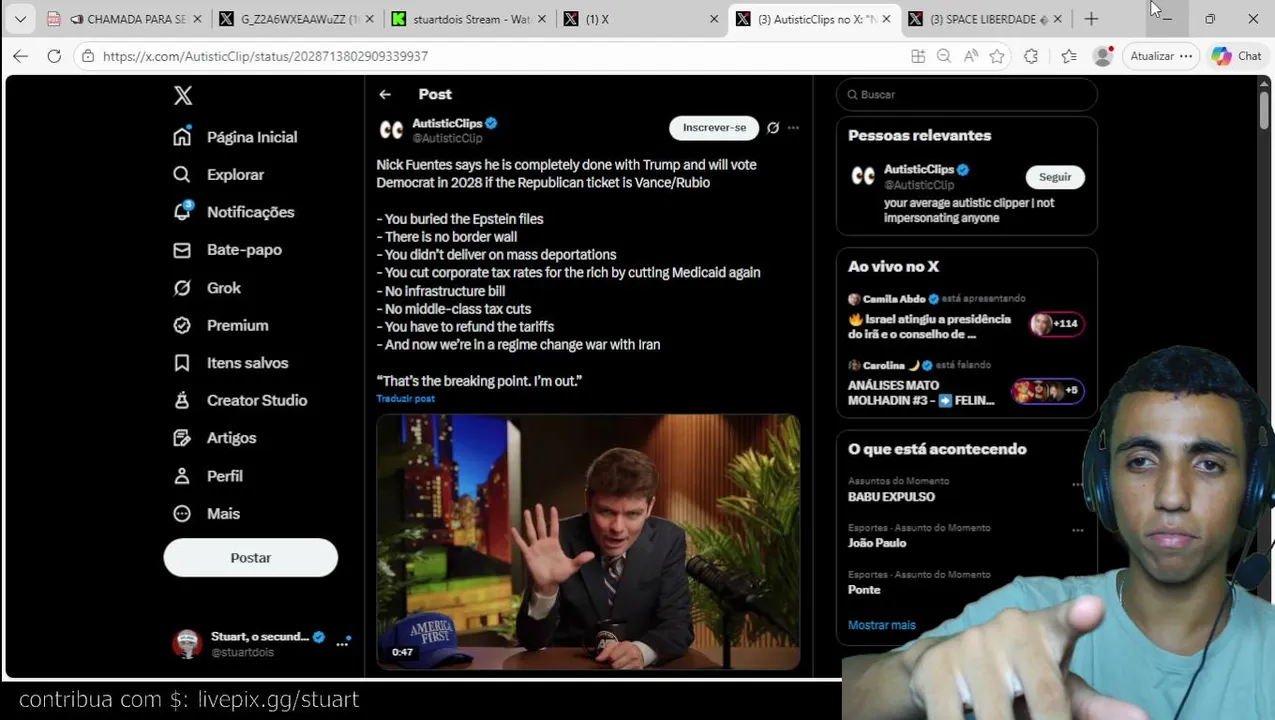Open Bate-papo messages
This screenshot has height=720, width=1275.
(x=227, y=250)
